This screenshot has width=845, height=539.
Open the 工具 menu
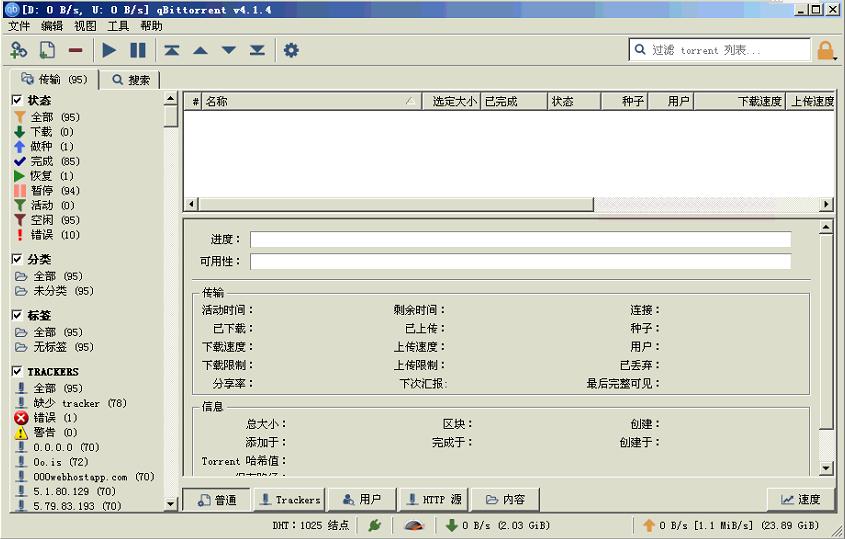[x=118, y=26]
